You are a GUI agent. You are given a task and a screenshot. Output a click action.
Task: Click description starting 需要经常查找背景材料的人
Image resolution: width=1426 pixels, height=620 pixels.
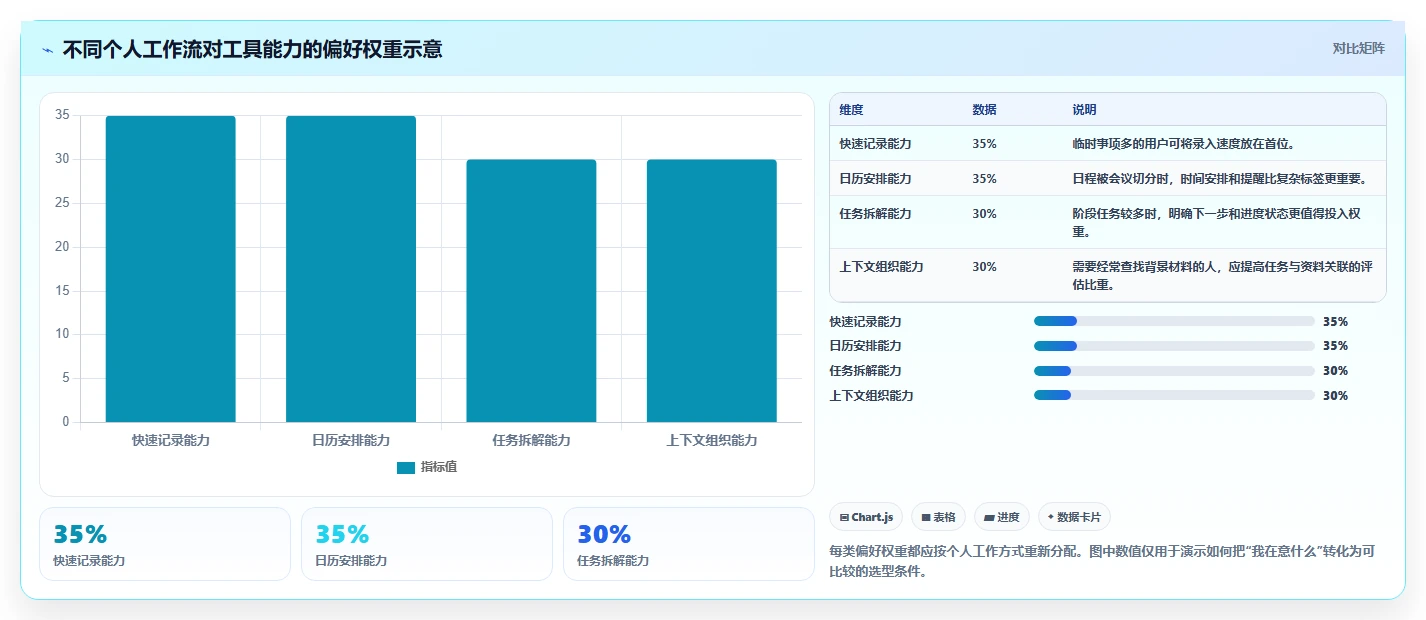1222,276
